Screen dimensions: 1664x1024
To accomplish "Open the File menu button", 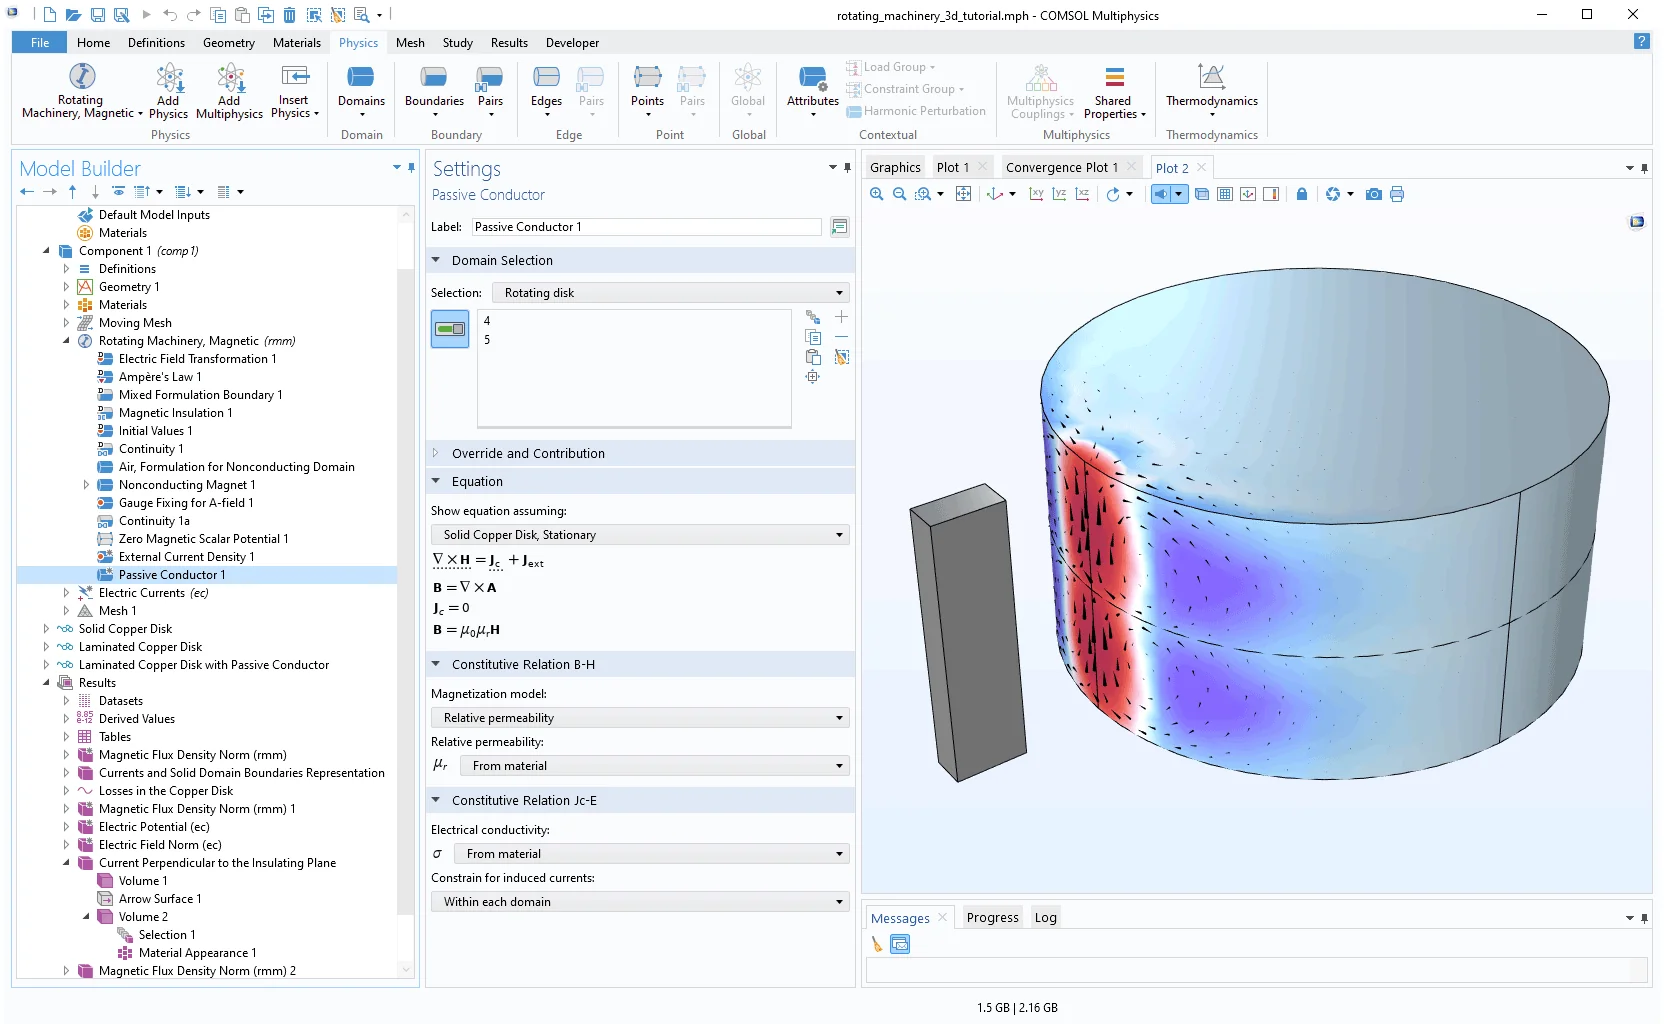I will [x=40, y=43].
